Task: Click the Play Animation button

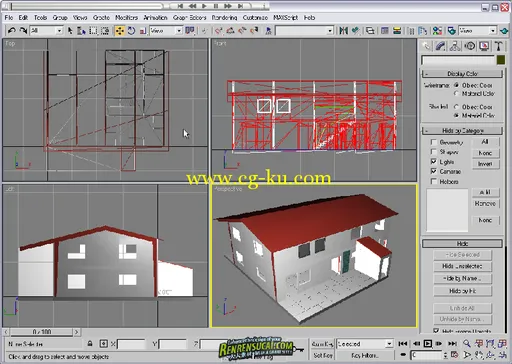Action: (428, 344)
